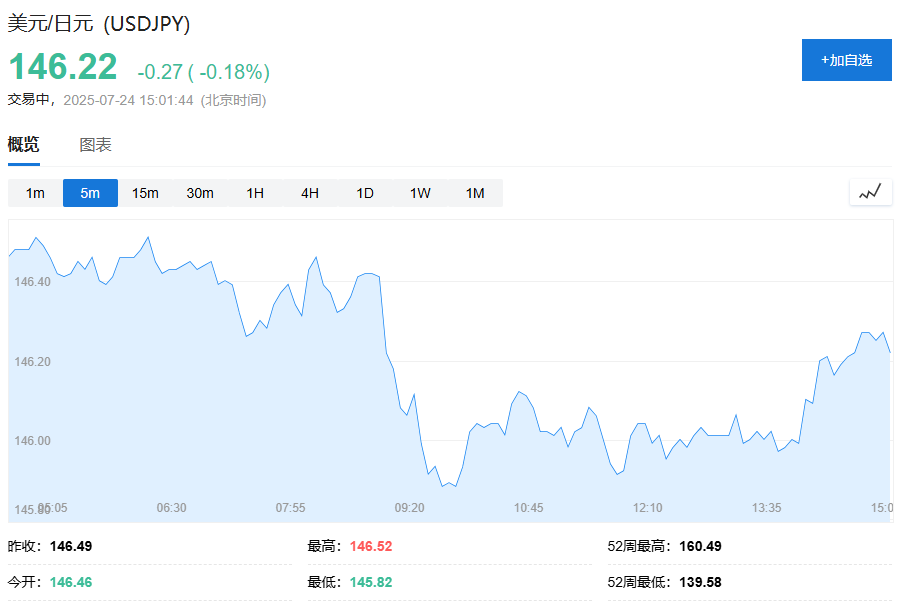Click the 09:20 time axis label
Screen dimensions: 900x605
tap(410, 508)
